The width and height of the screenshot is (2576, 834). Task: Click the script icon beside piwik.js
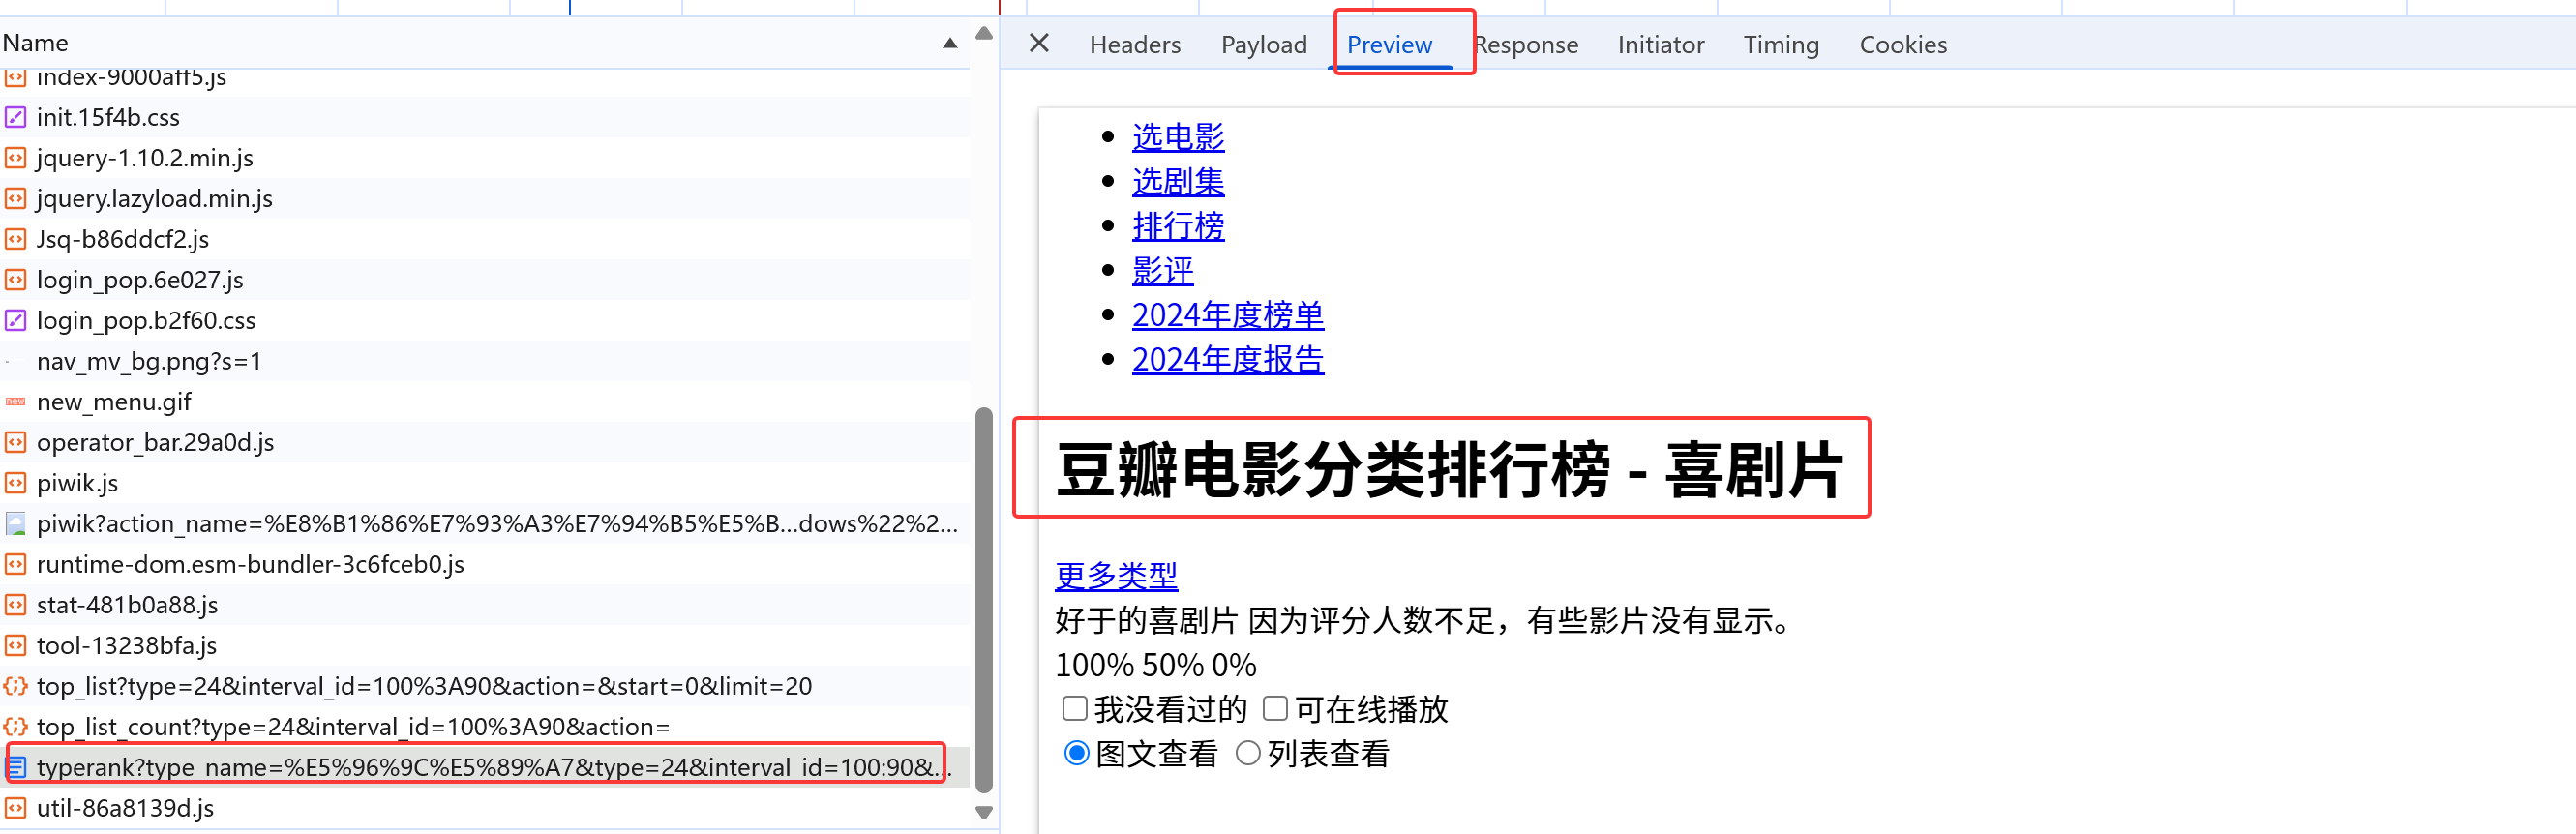pos(15,483)
